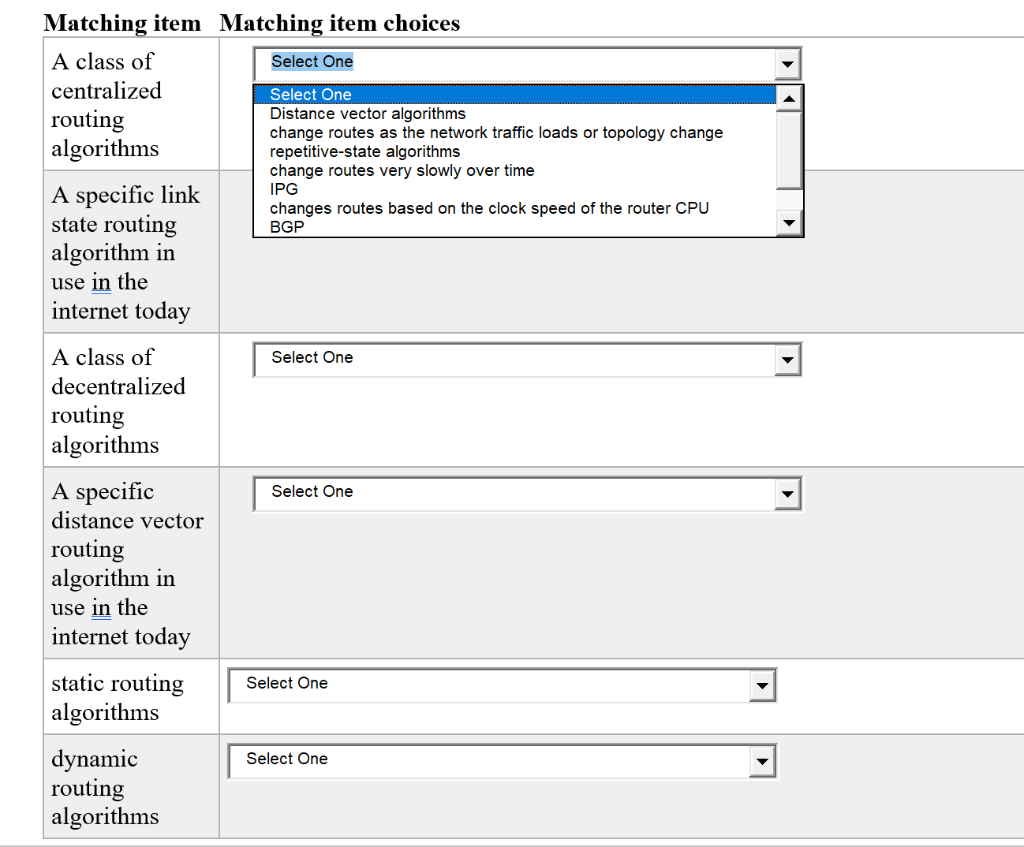Screen dimensions: 1024x847
Task: Open the static routing algorithms dropdown
Action: pos(502,685)
